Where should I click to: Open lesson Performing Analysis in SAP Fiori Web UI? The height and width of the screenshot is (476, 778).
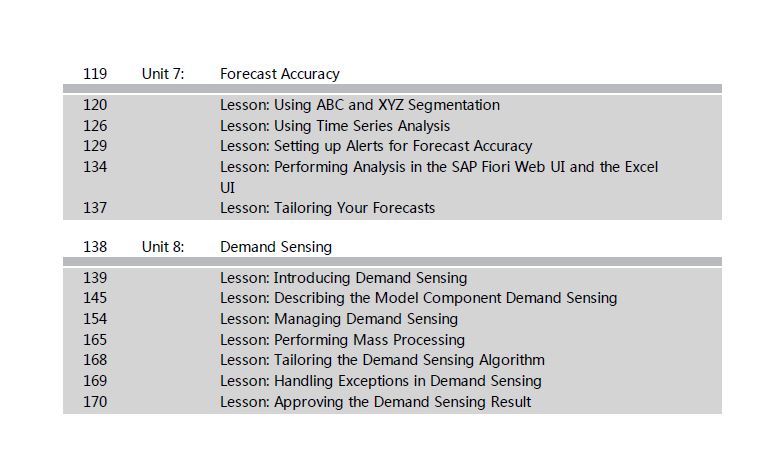439,177
